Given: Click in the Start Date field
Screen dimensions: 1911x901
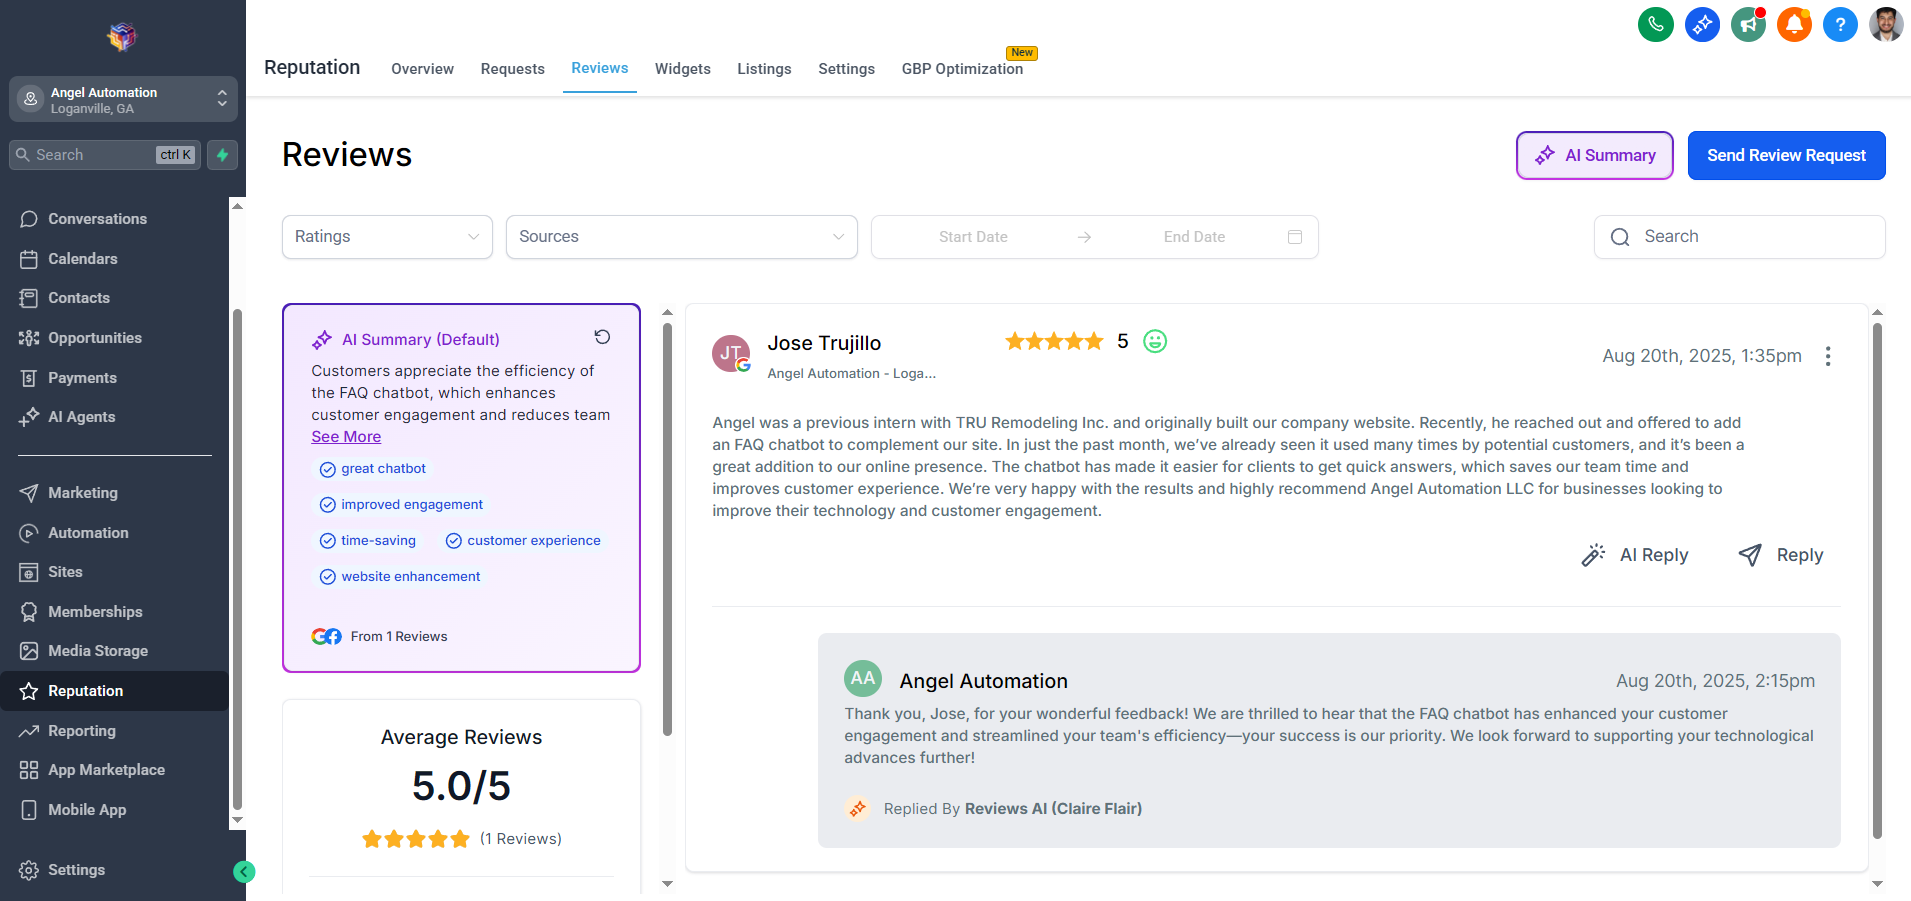Looking at the screenshot, I should tap(973, 237).
